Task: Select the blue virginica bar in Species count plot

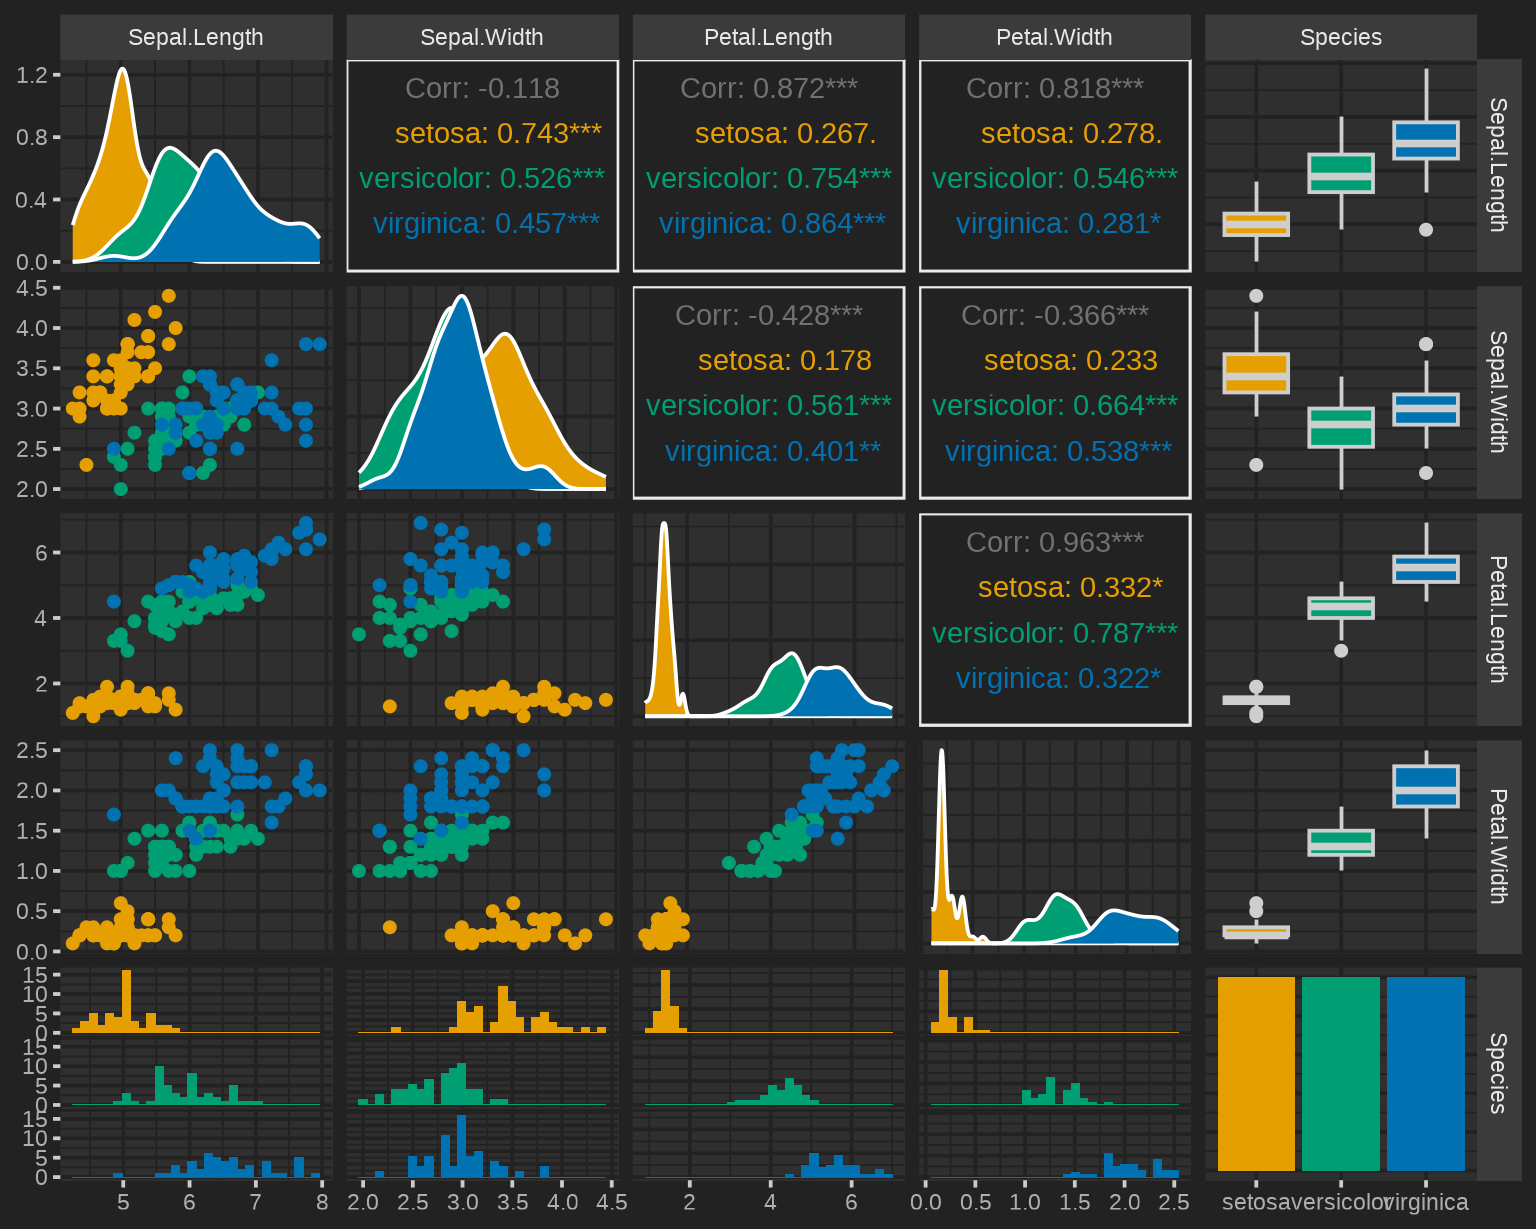Action: pos(1425,1073)
